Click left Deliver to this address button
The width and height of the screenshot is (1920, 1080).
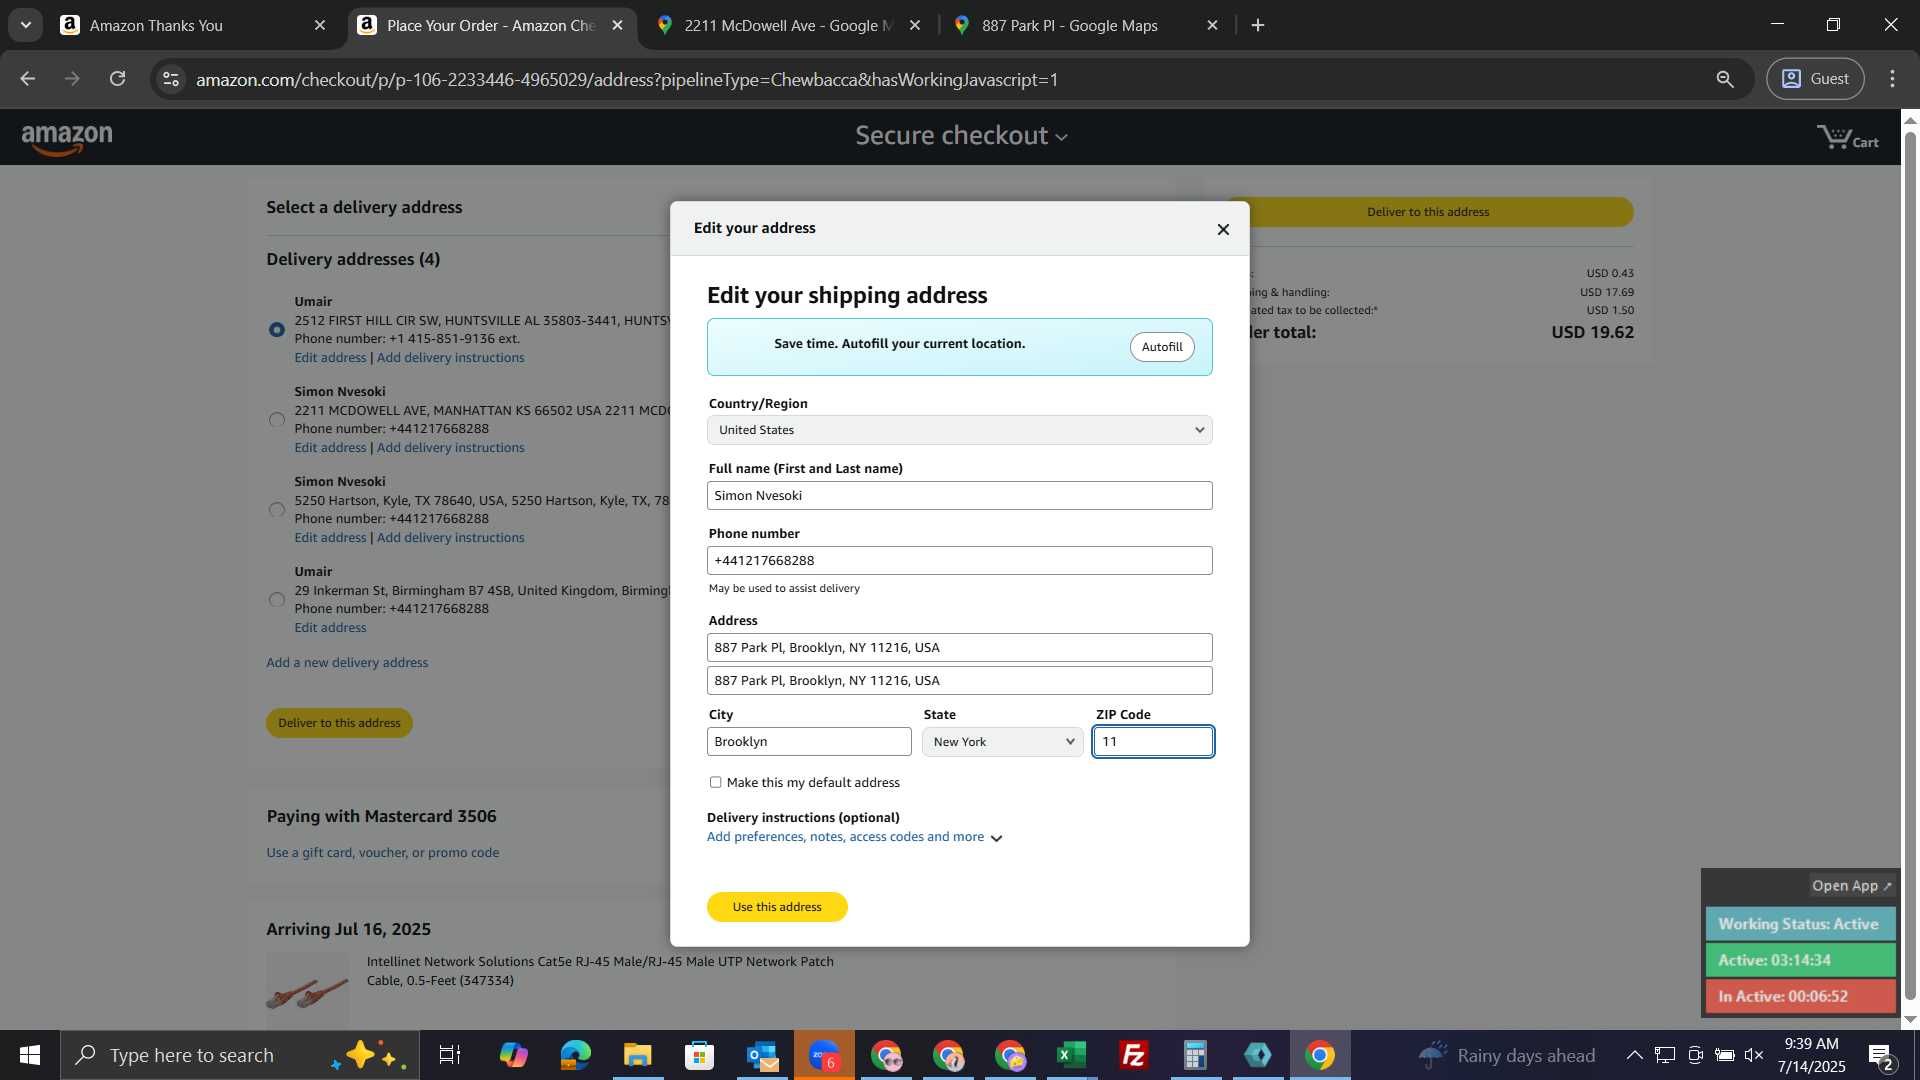click(x=339, y=723)
